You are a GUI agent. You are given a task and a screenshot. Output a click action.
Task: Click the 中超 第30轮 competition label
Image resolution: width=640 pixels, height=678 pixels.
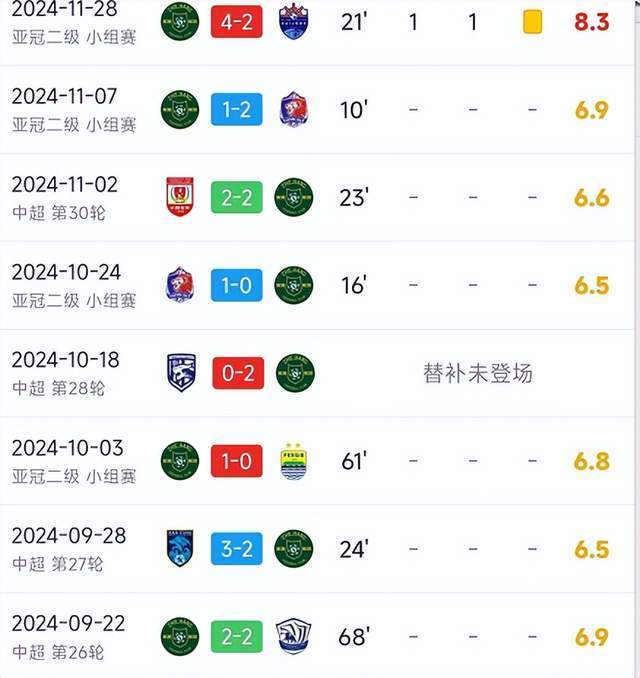[58, 212]
